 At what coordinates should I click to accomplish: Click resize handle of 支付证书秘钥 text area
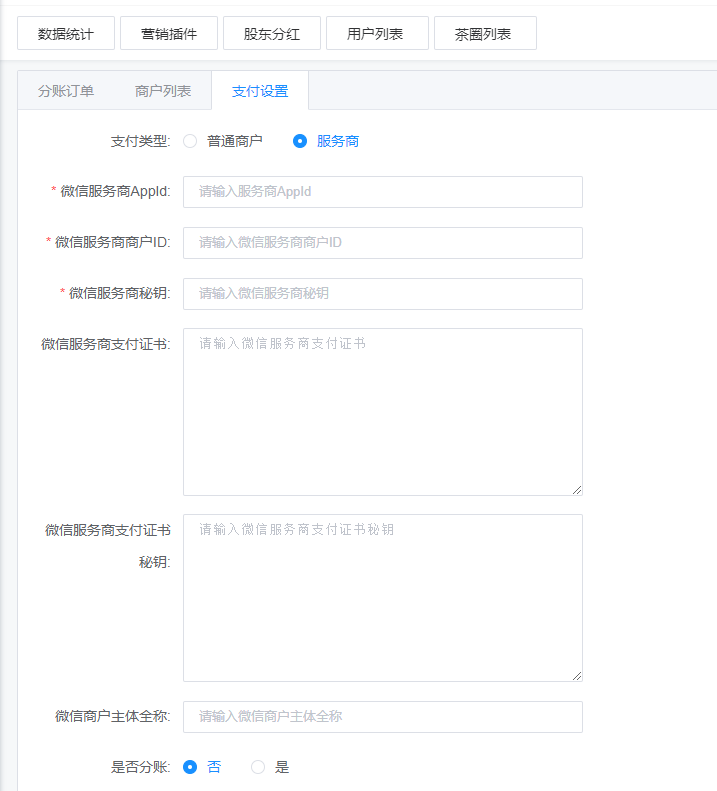tap(577, 676)
